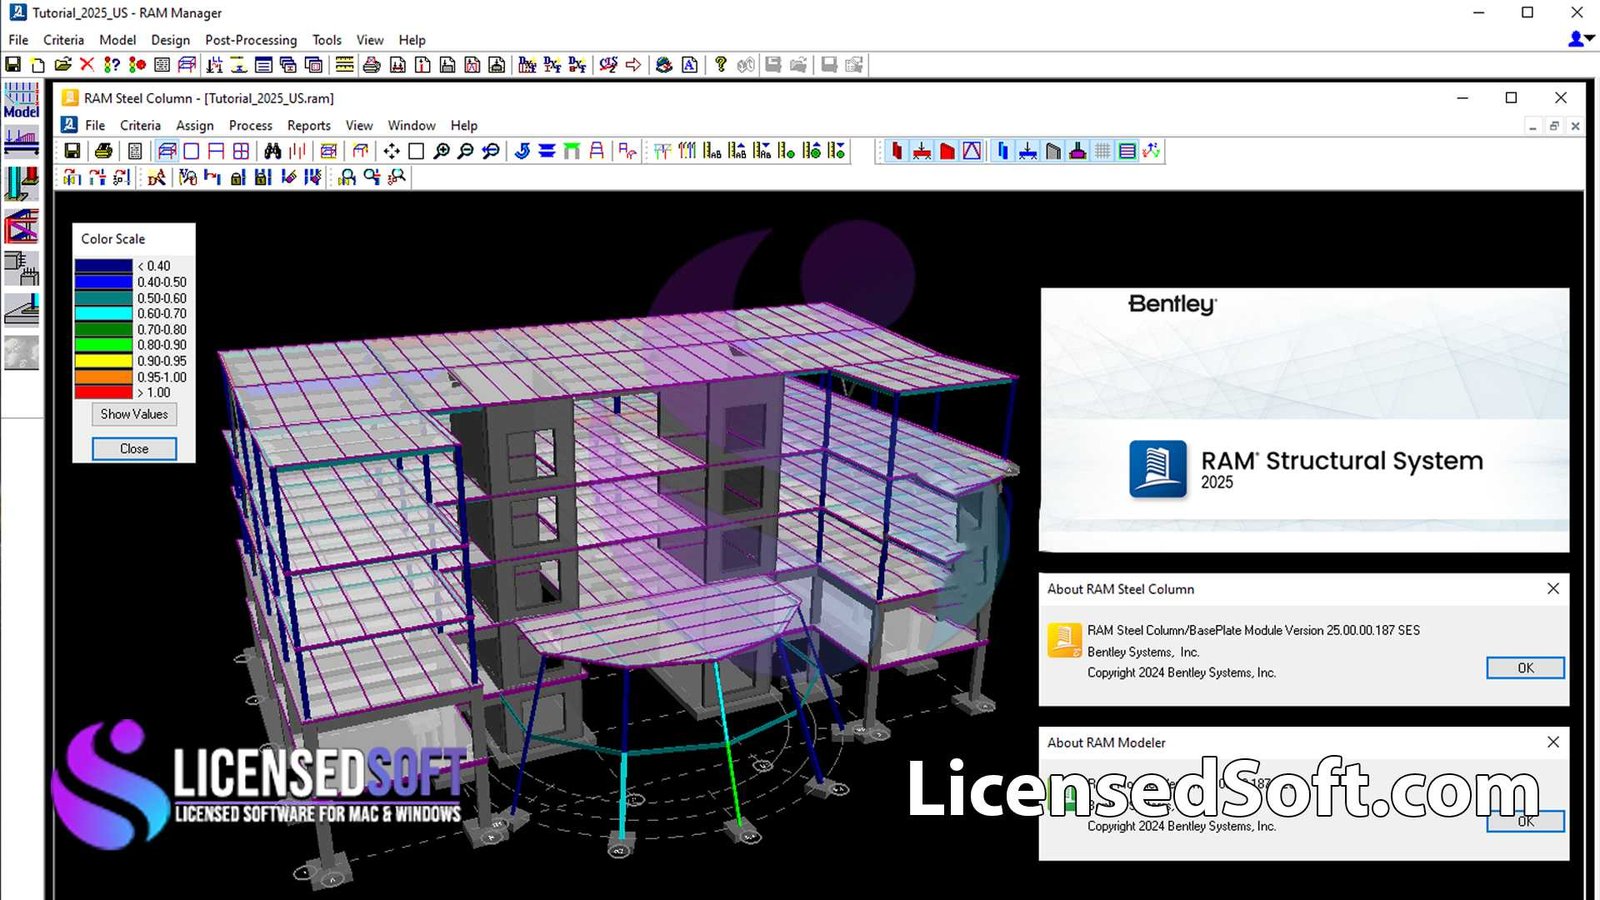Click OK in About RAM Steel Column dialog

1525,668
